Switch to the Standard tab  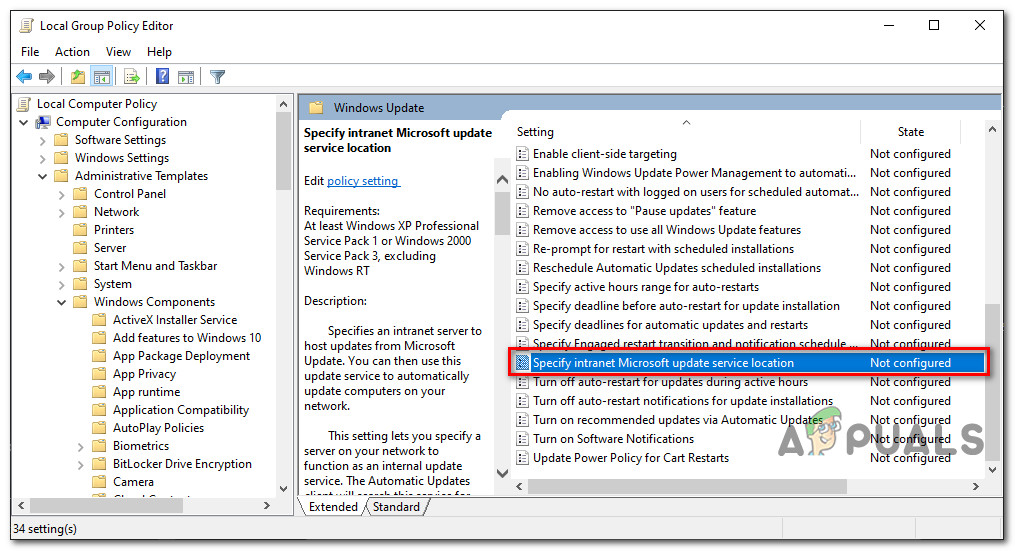[396, 507]
